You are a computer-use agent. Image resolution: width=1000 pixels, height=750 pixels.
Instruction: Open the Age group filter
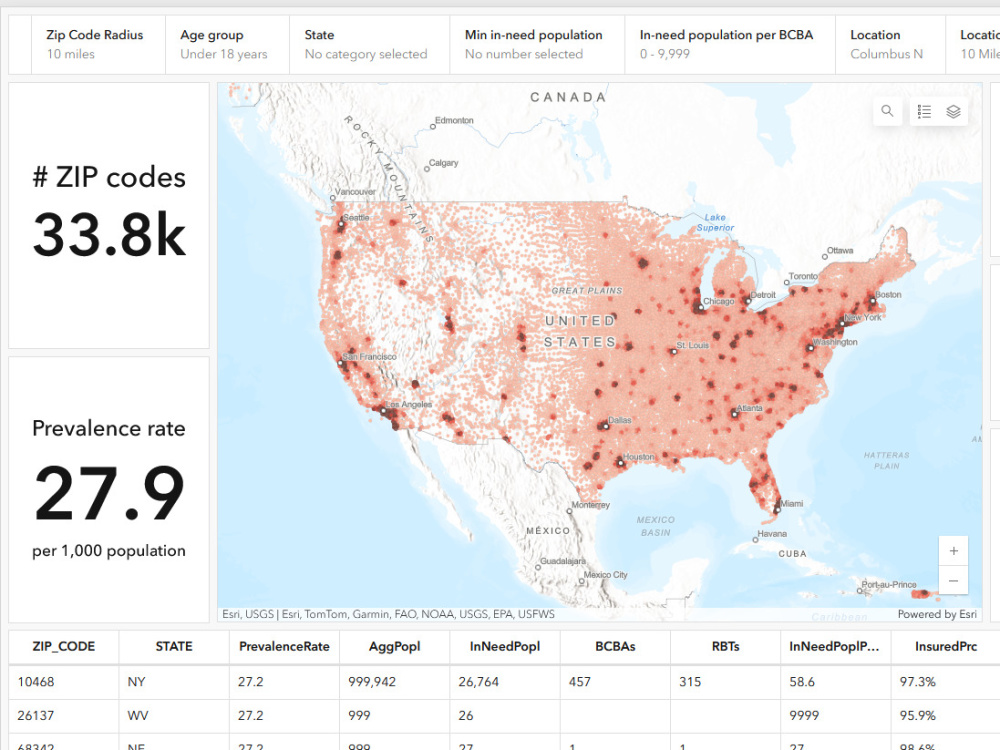click(227, 45)
